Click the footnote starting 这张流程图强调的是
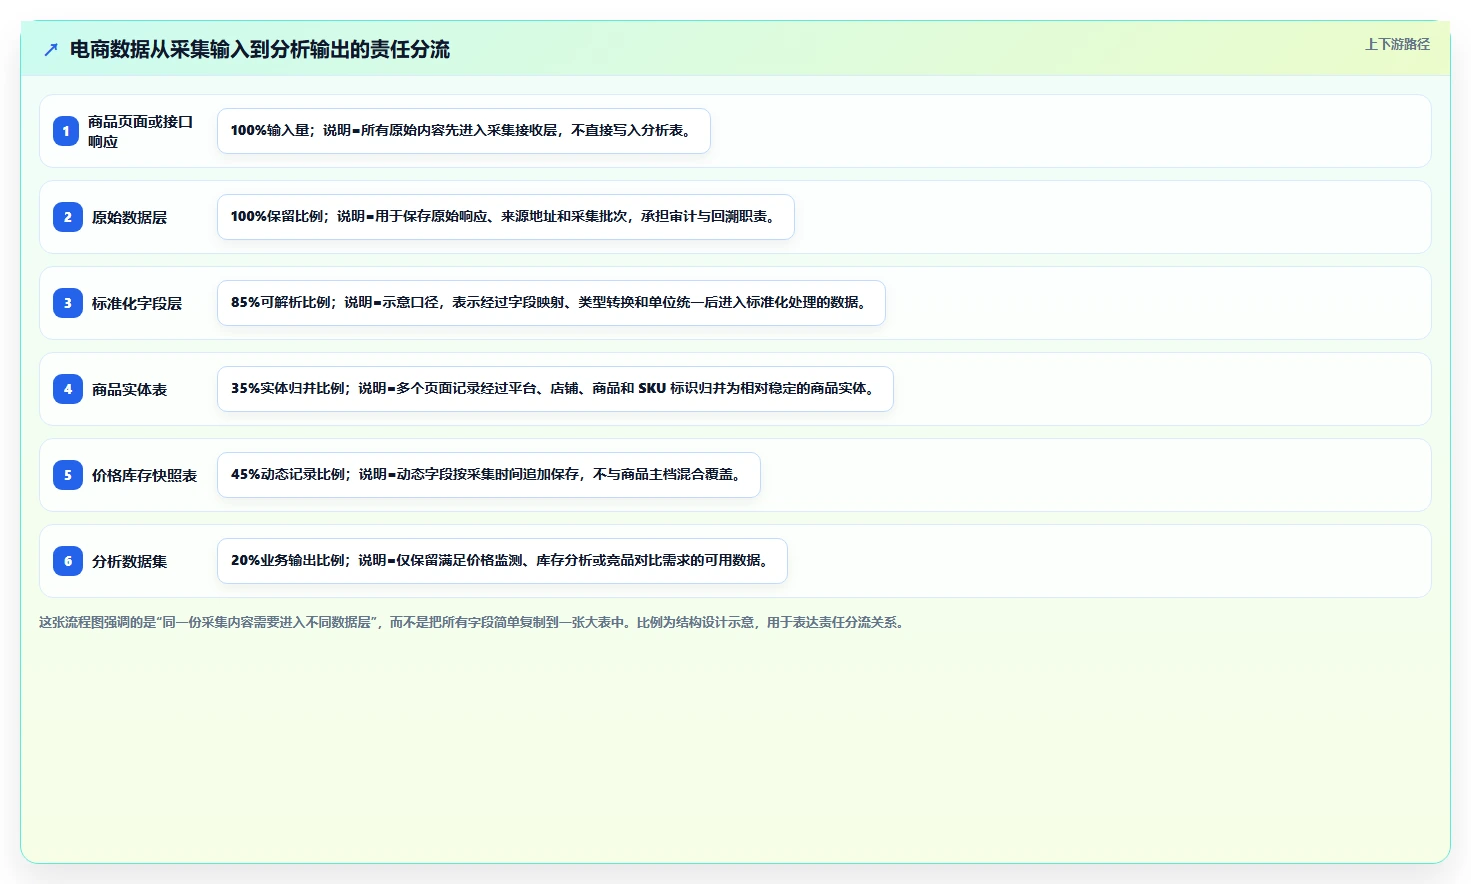 [473, 622]
